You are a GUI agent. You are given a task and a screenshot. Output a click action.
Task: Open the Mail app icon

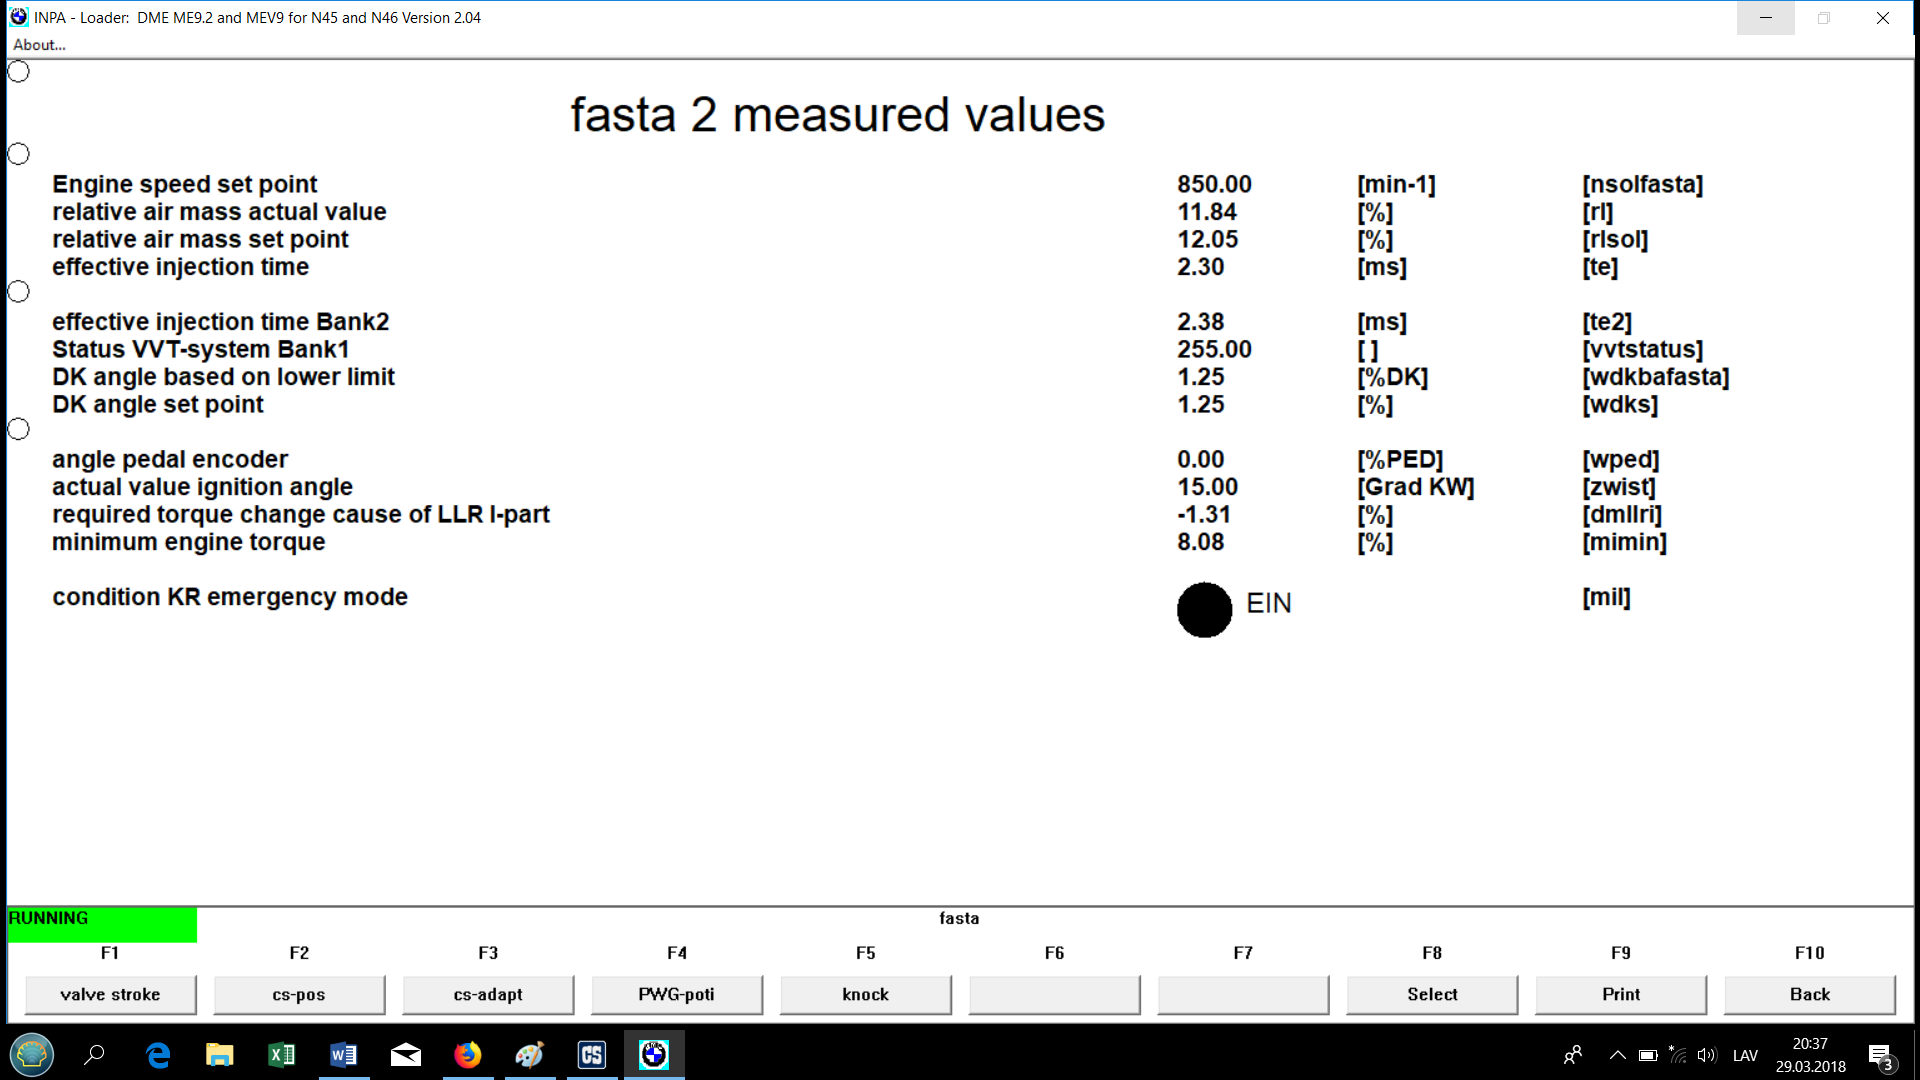click(405, 1055)
